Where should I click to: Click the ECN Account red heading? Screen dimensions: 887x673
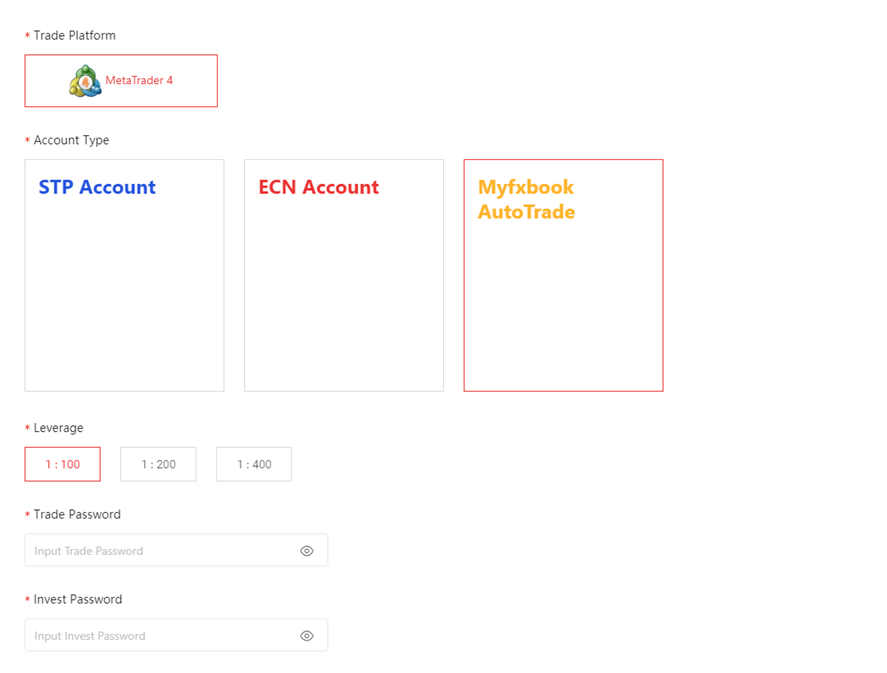pos(318,187)
